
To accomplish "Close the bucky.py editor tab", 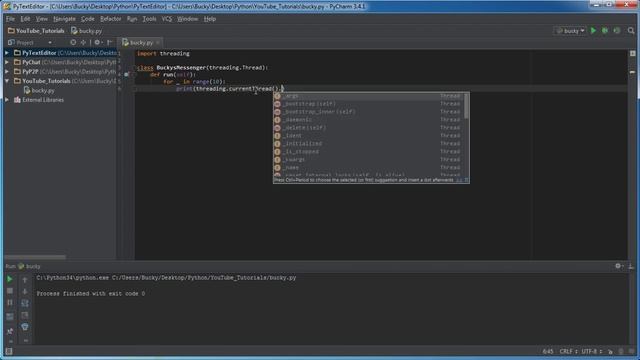I will pyautogui.click(x=158, y=42).
